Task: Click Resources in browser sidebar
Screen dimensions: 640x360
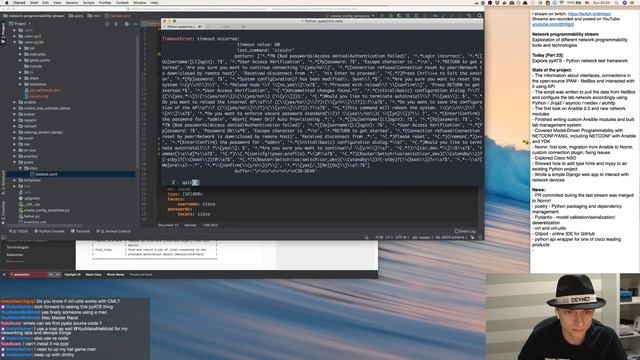Action: click(x=15, y=255)
